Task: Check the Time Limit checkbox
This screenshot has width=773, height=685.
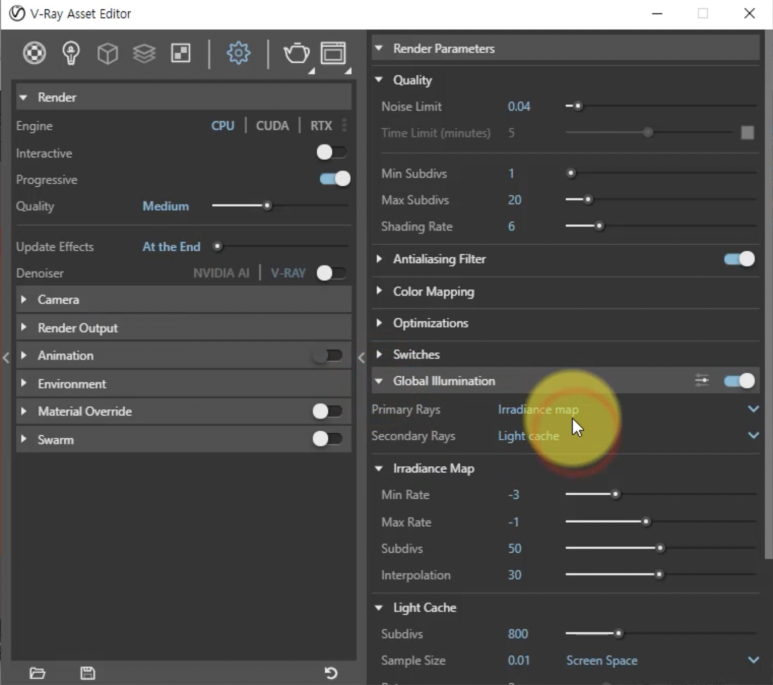Action: 747,132
